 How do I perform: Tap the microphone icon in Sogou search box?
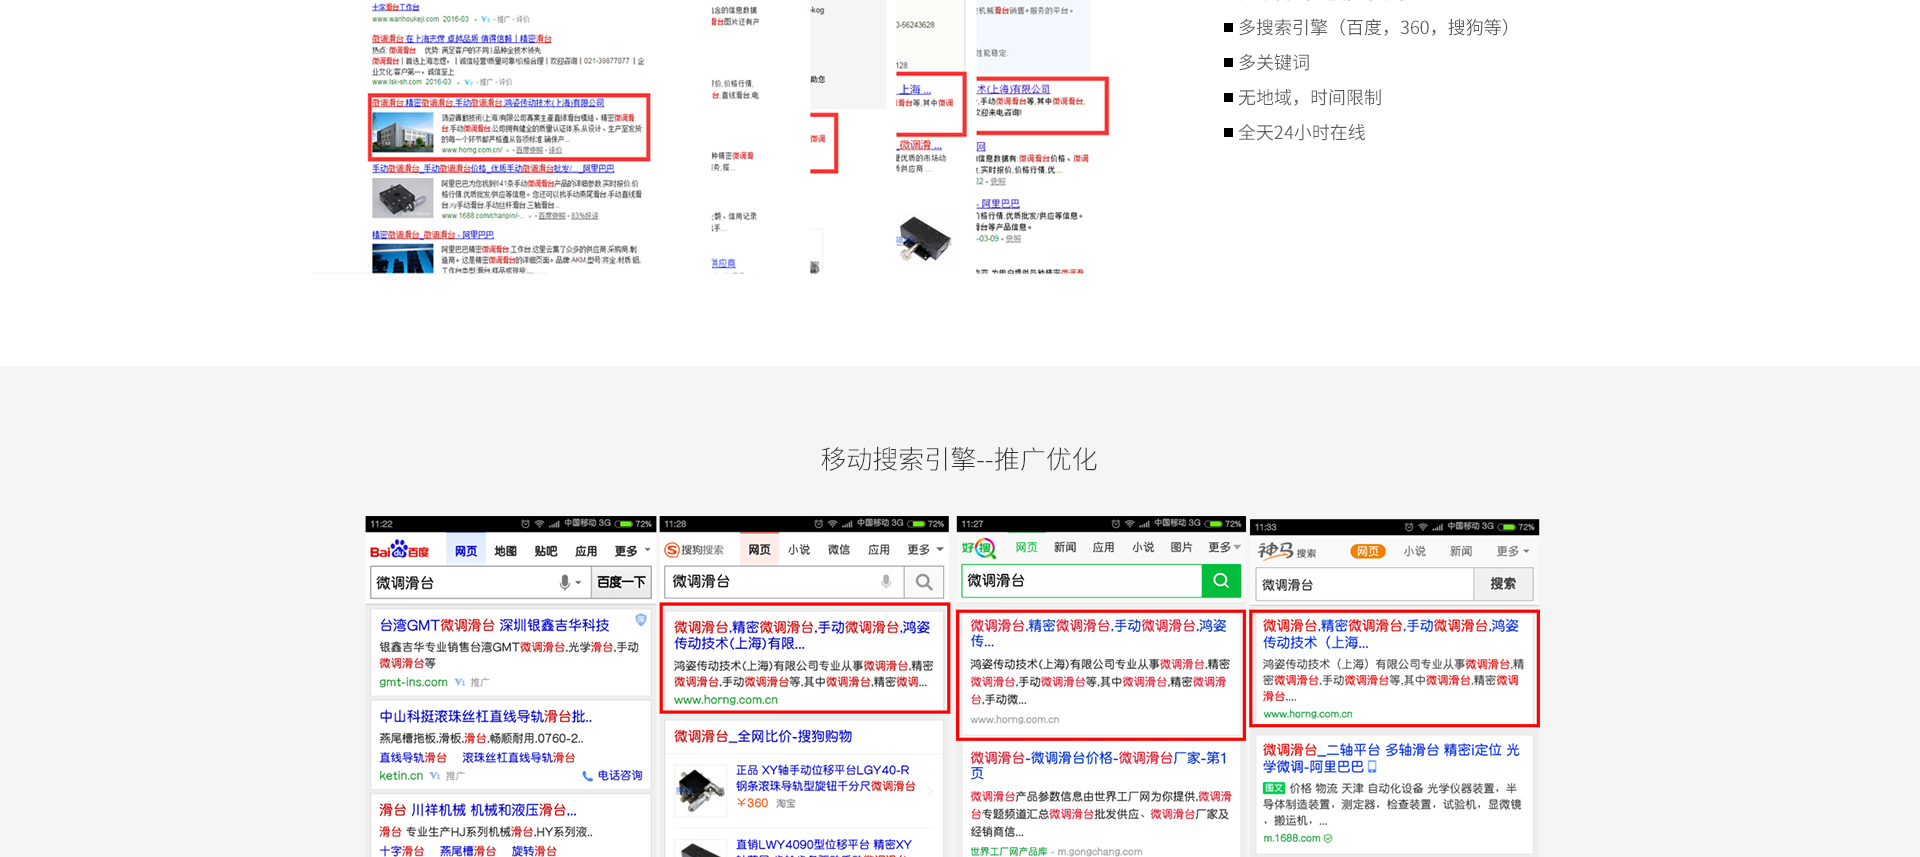click(x=886, y=581)
